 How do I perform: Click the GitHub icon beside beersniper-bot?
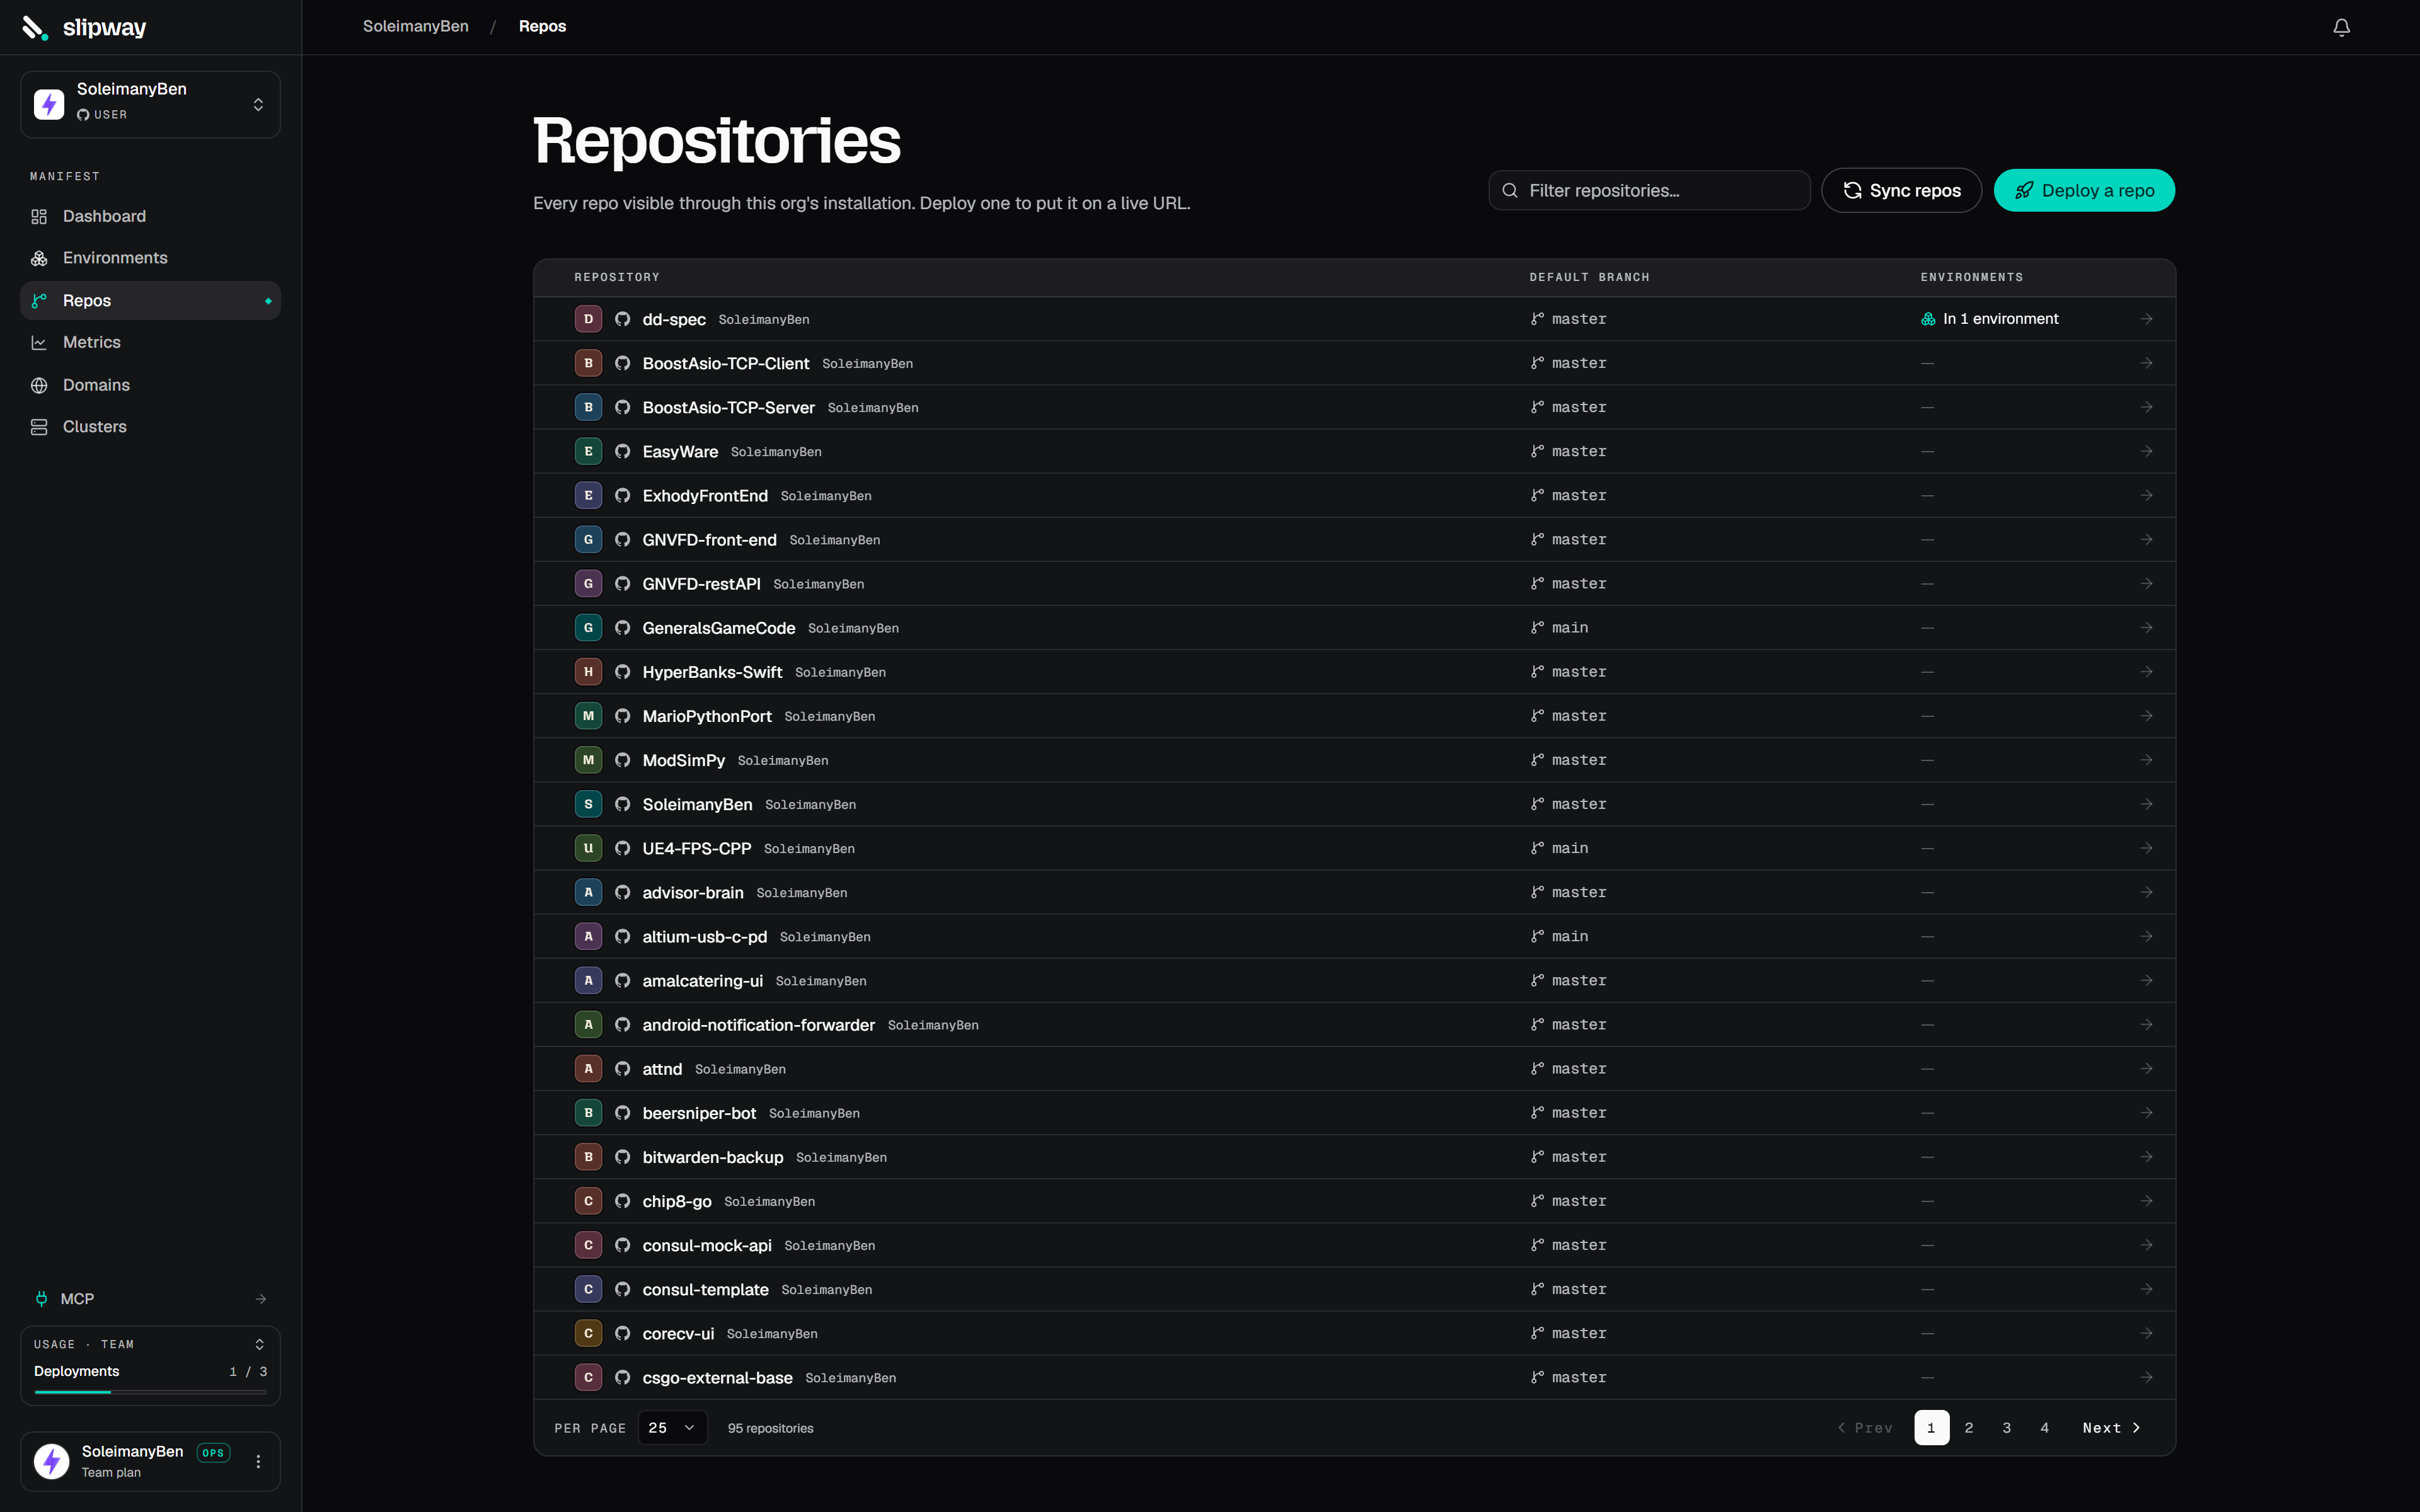[622, 1113]
